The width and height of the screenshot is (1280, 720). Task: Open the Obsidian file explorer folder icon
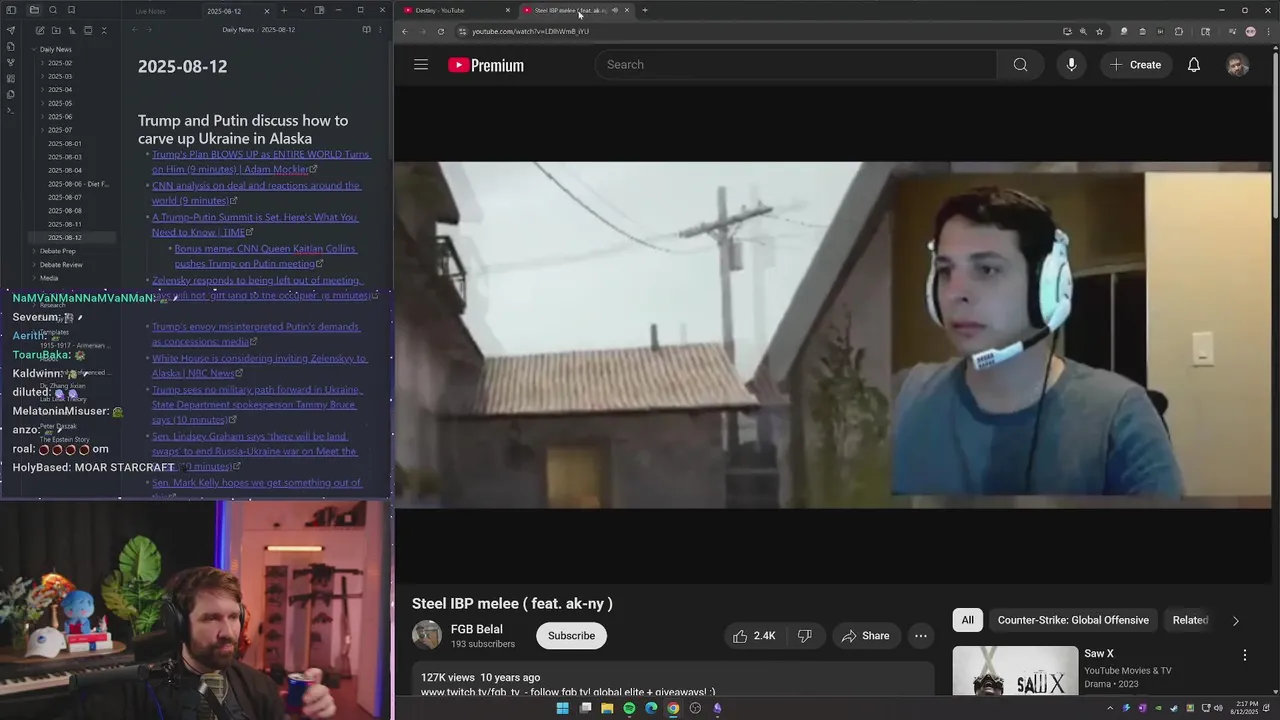34,10
